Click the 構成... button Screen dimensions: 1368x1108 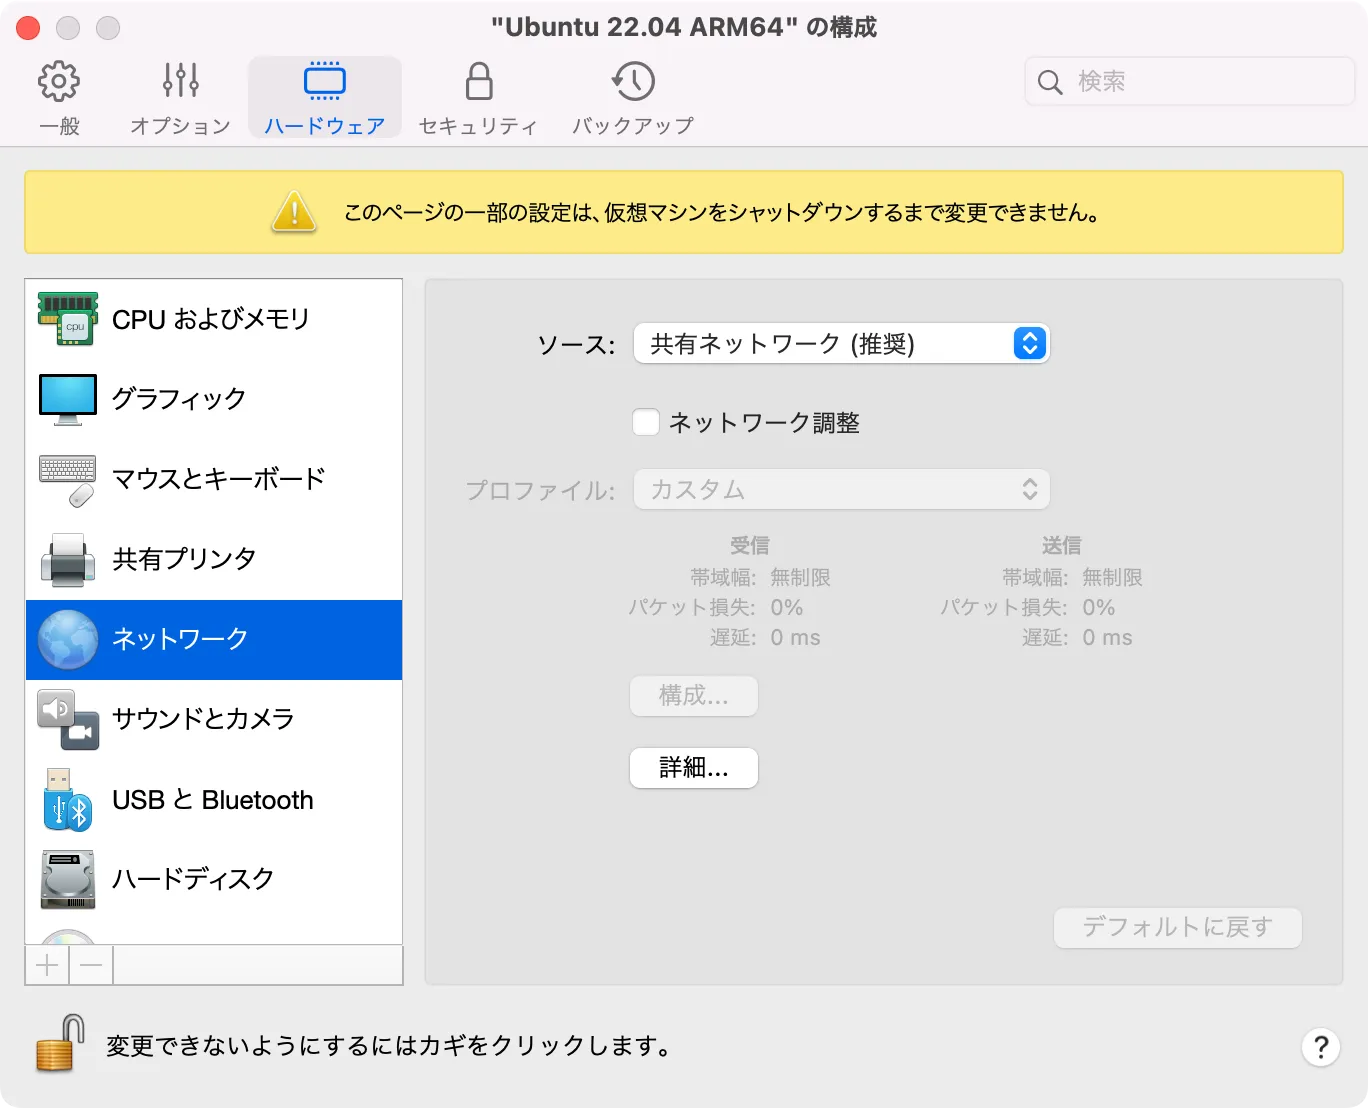(x=694, y=696)
